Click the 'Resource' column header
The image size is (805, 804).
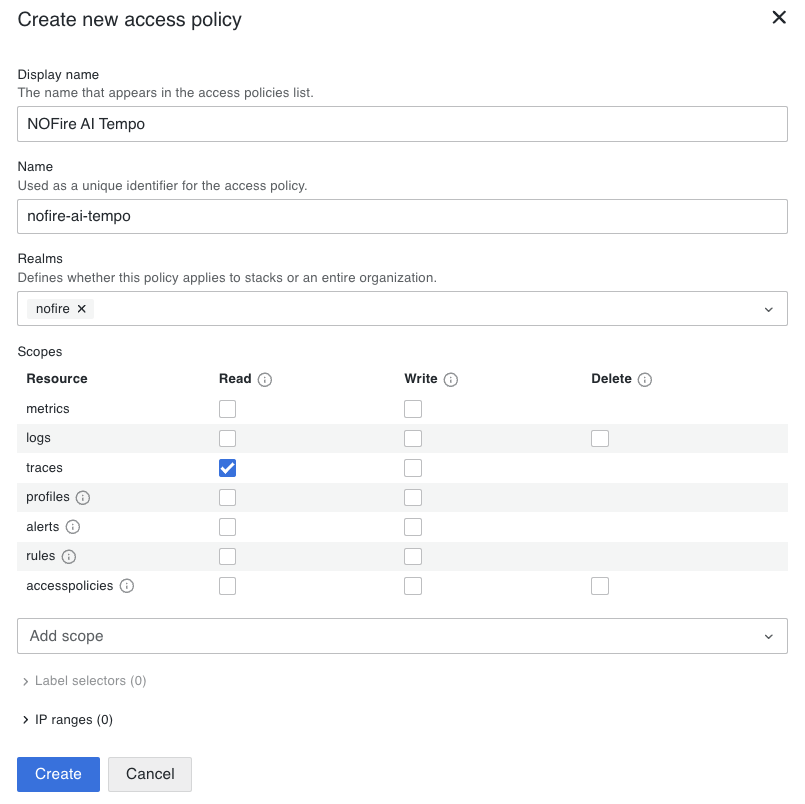pyautogui.click(x=57, y=379)
